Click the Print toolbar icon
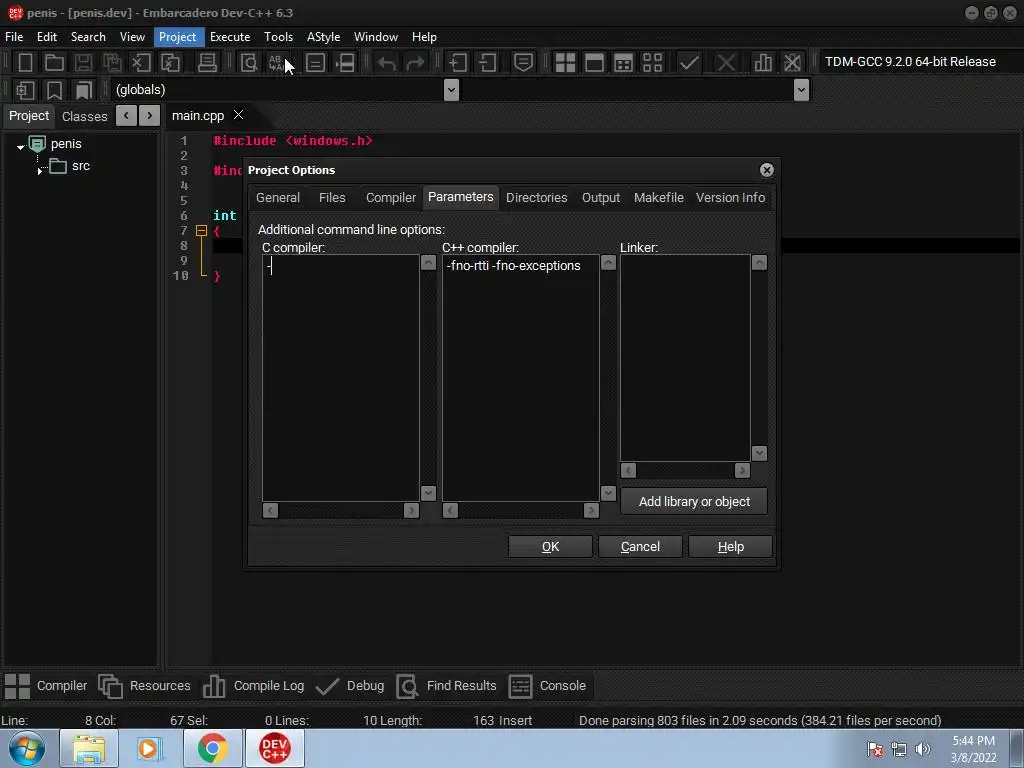Viewport: 1024px width, 768px height. [207, 63]
